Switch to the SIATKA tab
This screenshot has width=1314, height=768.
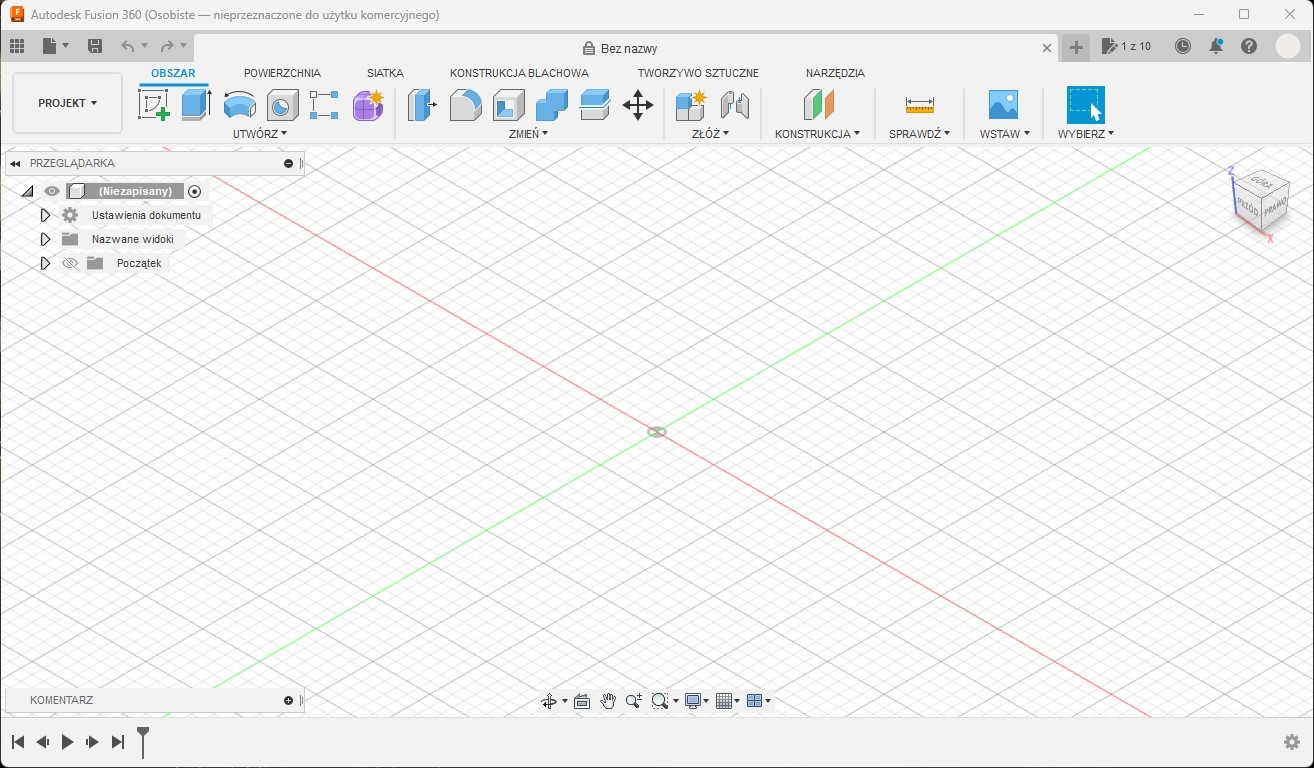tap(385, 73)
